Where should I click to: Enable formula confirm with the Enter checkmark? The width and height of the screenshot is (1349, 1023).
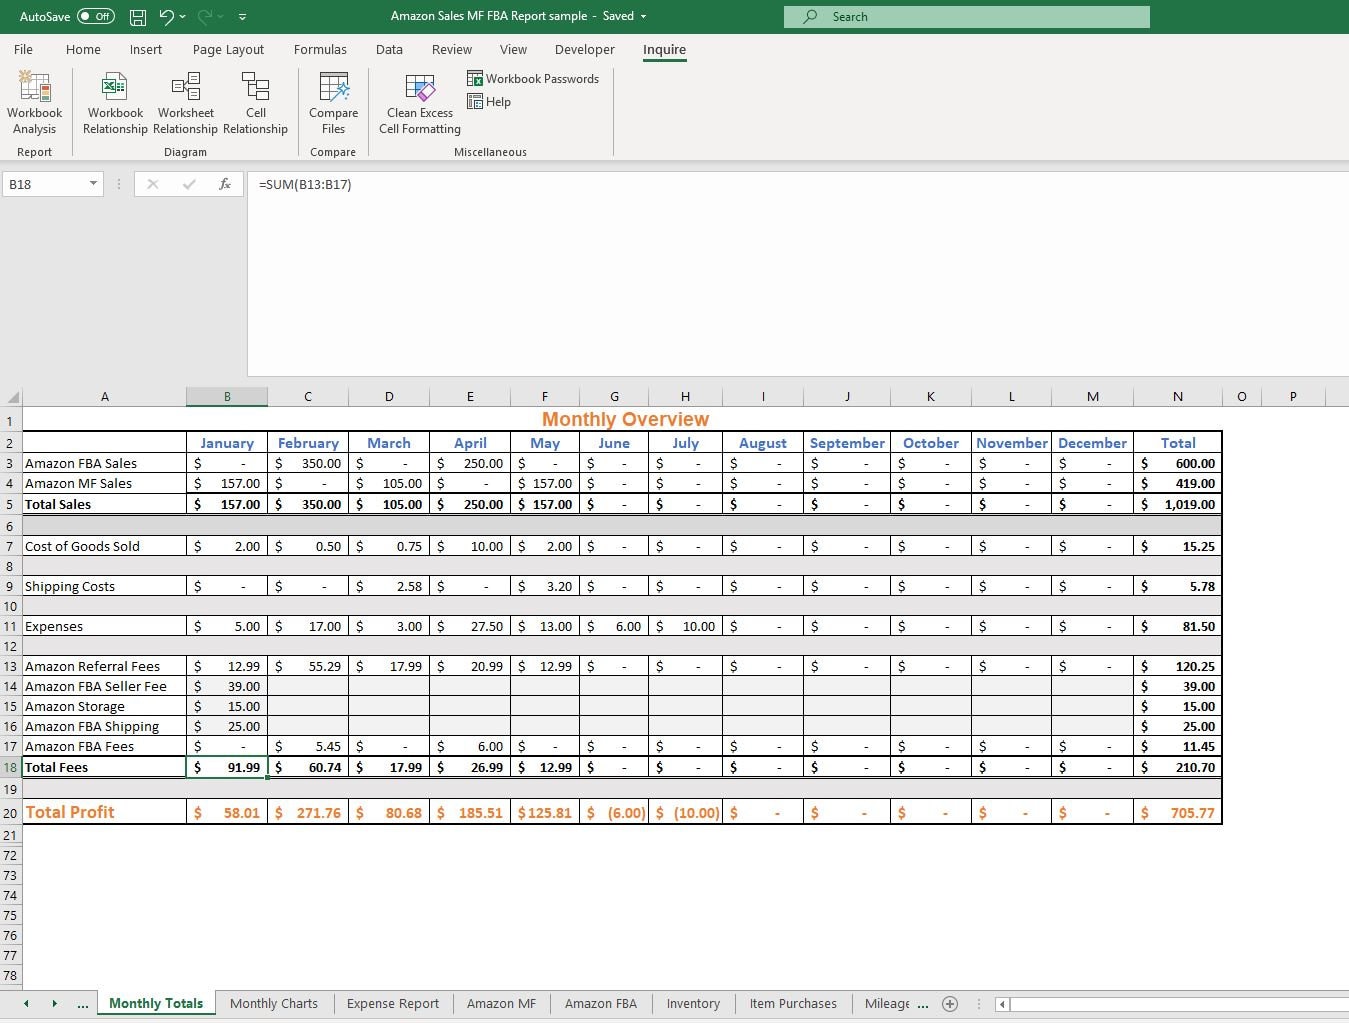(x=189, y=184)
